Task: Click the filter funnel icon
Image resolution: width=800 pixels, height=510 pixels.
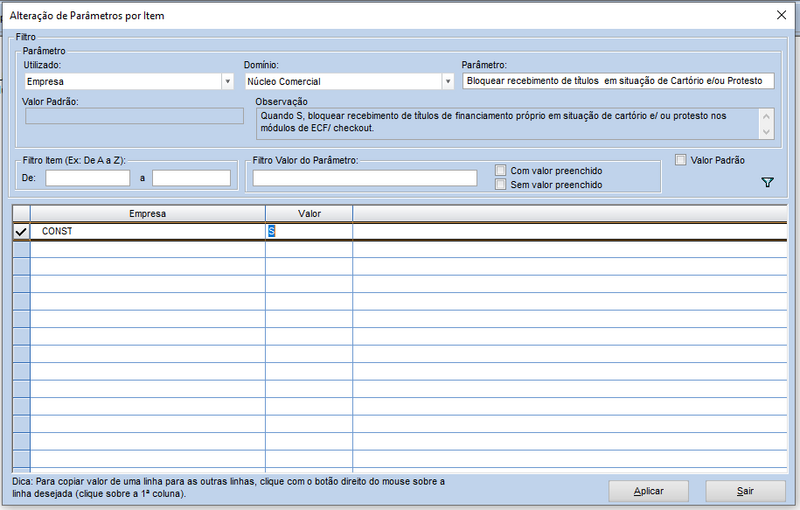Action: (767, 182)
